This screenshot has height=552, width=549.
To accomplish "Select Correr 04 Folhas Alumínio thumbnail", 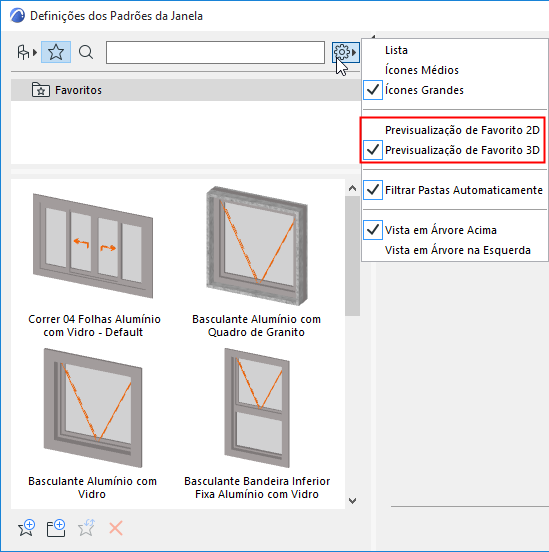I will [93, 246].
